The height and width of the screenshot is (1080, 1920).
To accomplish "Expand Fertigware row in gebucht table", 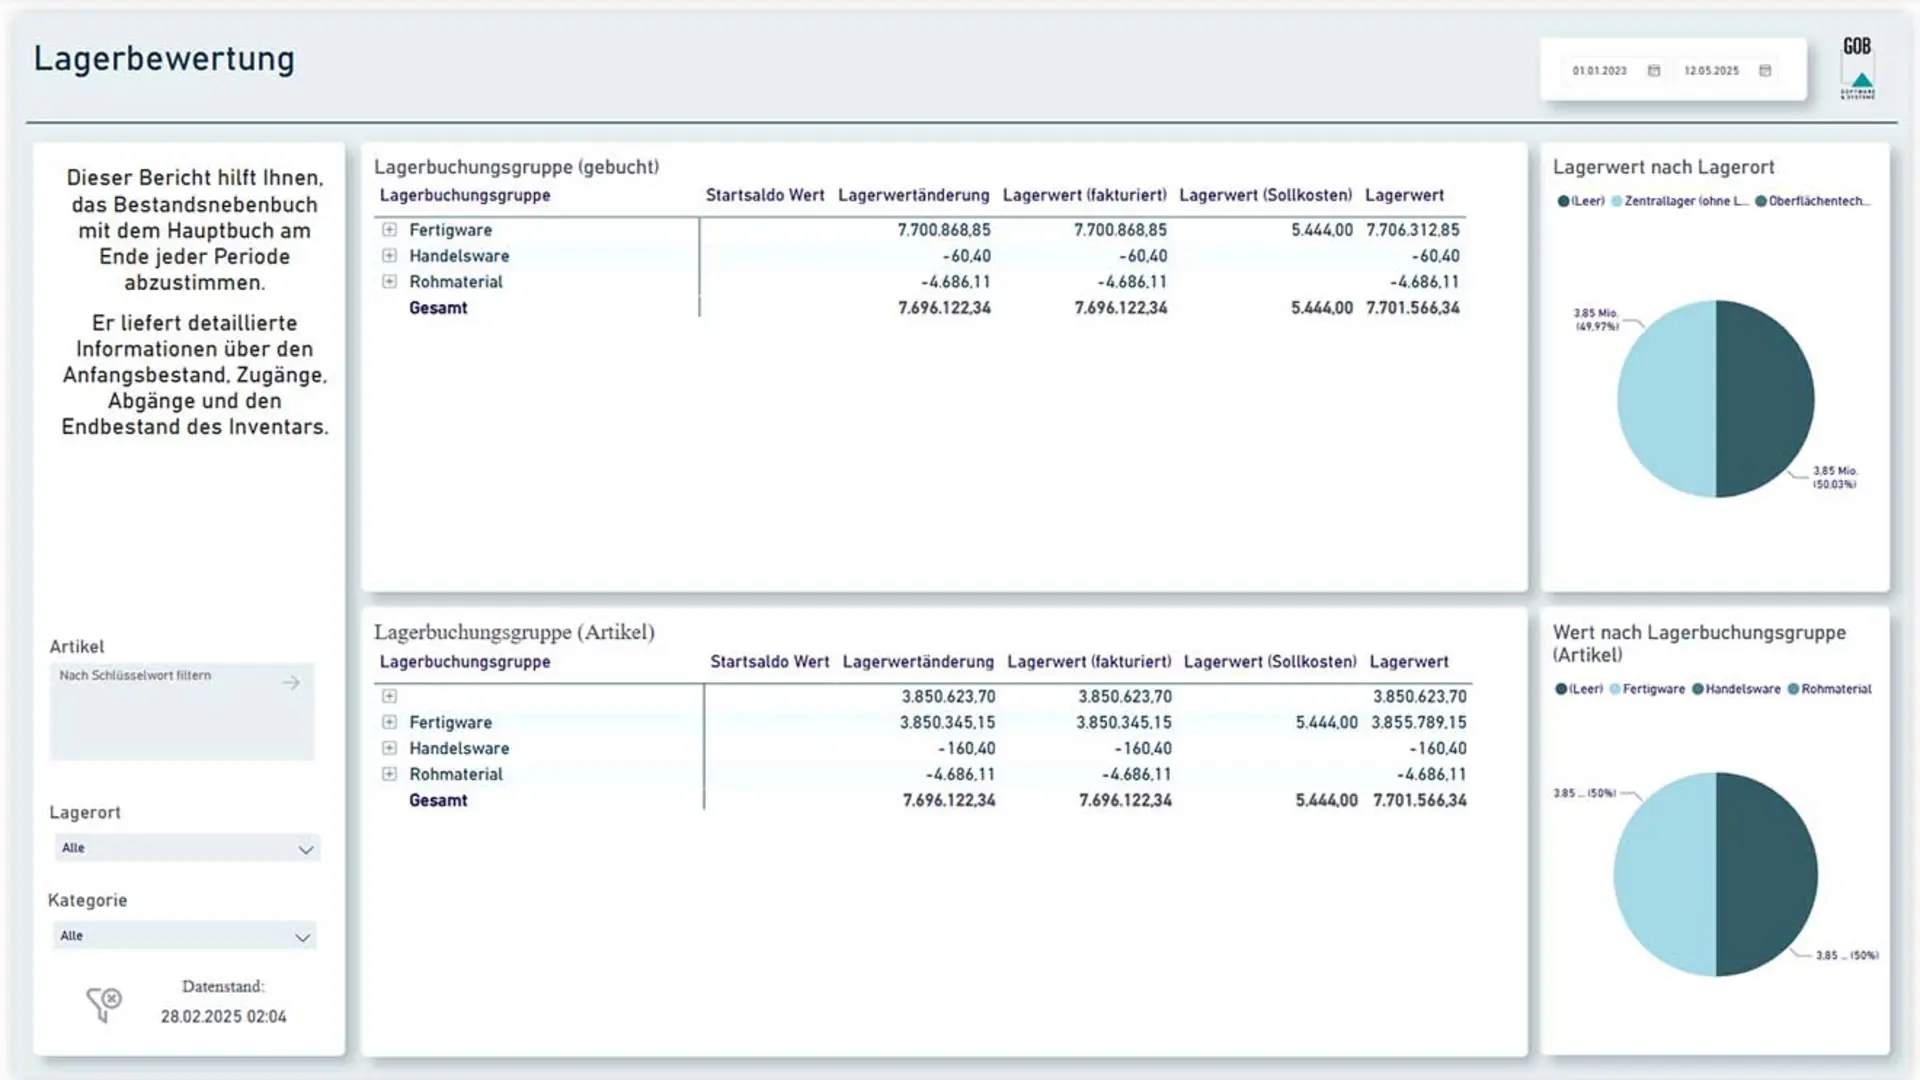I will tap(389, 230).
